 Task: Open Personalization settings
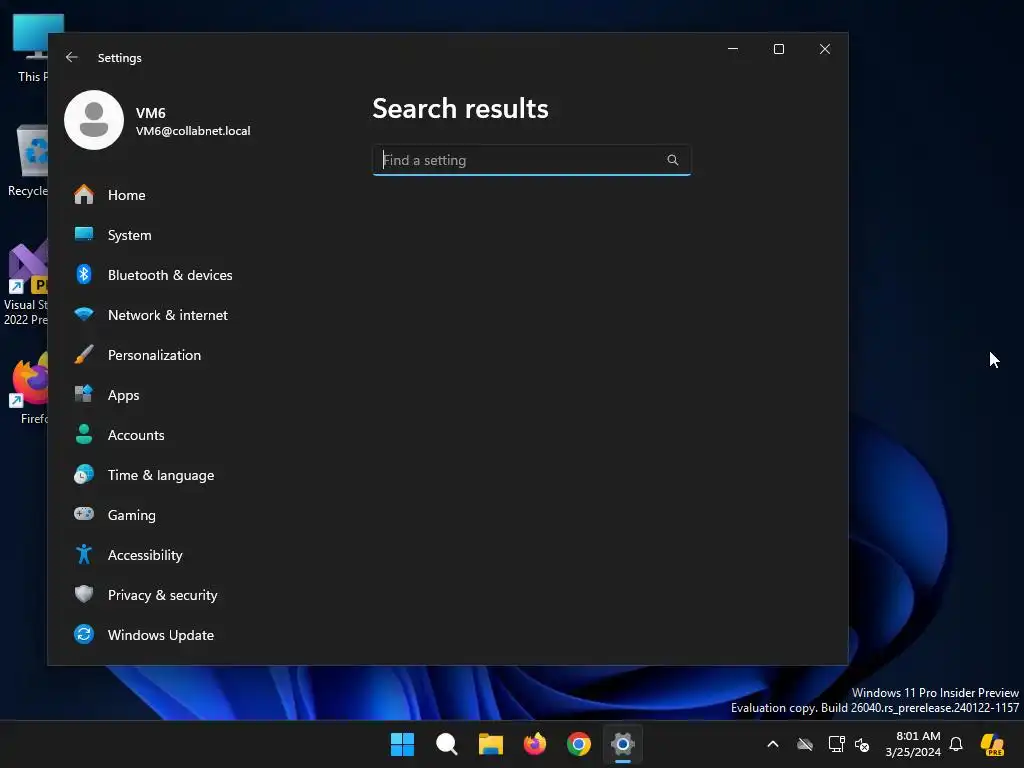point(154,355)
